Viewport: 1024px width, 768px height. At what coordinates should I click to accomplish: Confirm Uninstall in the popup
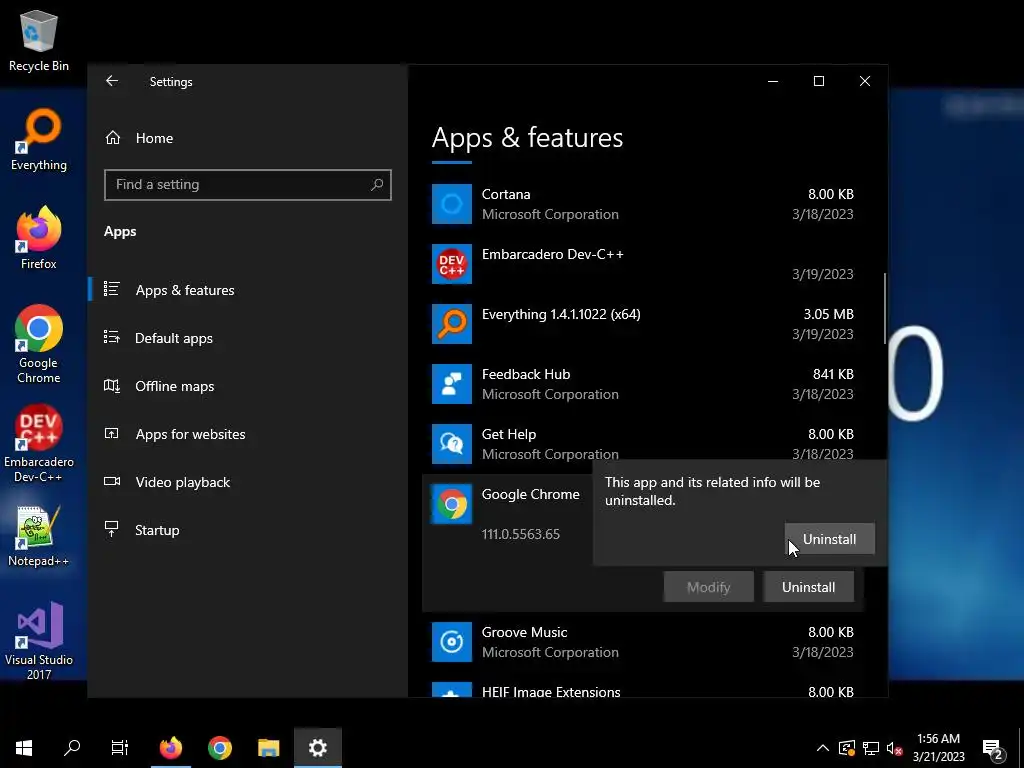[829, 539]
